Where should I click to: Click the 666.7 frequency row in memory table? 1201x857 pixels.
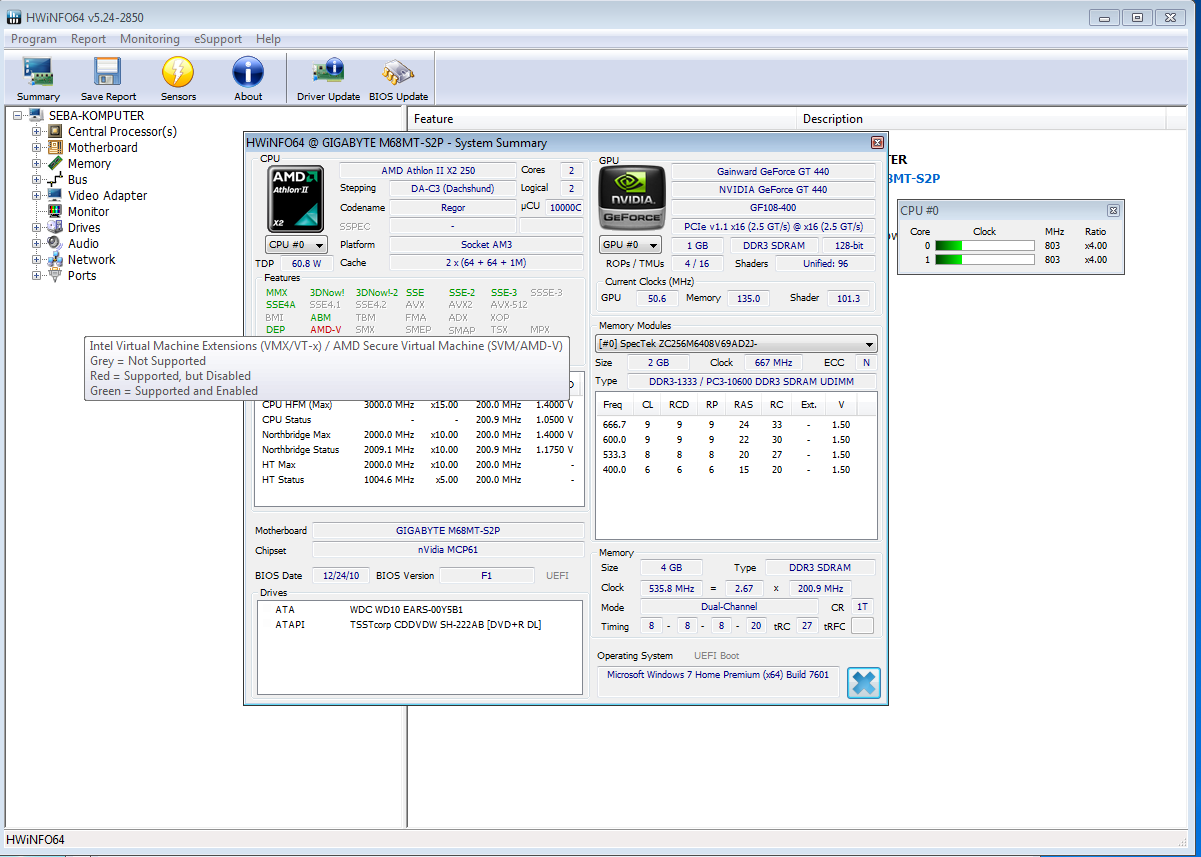tap(735, 424)
